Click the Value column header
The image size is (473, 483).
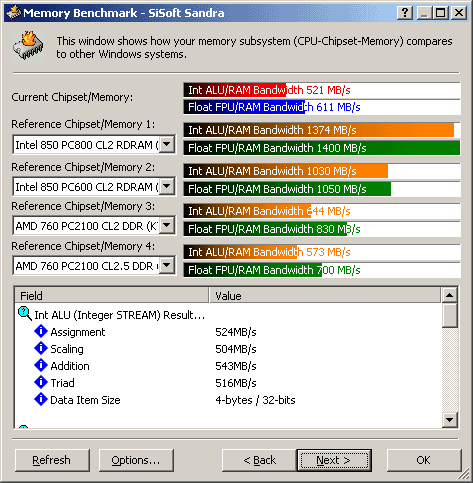coord(325,295)
